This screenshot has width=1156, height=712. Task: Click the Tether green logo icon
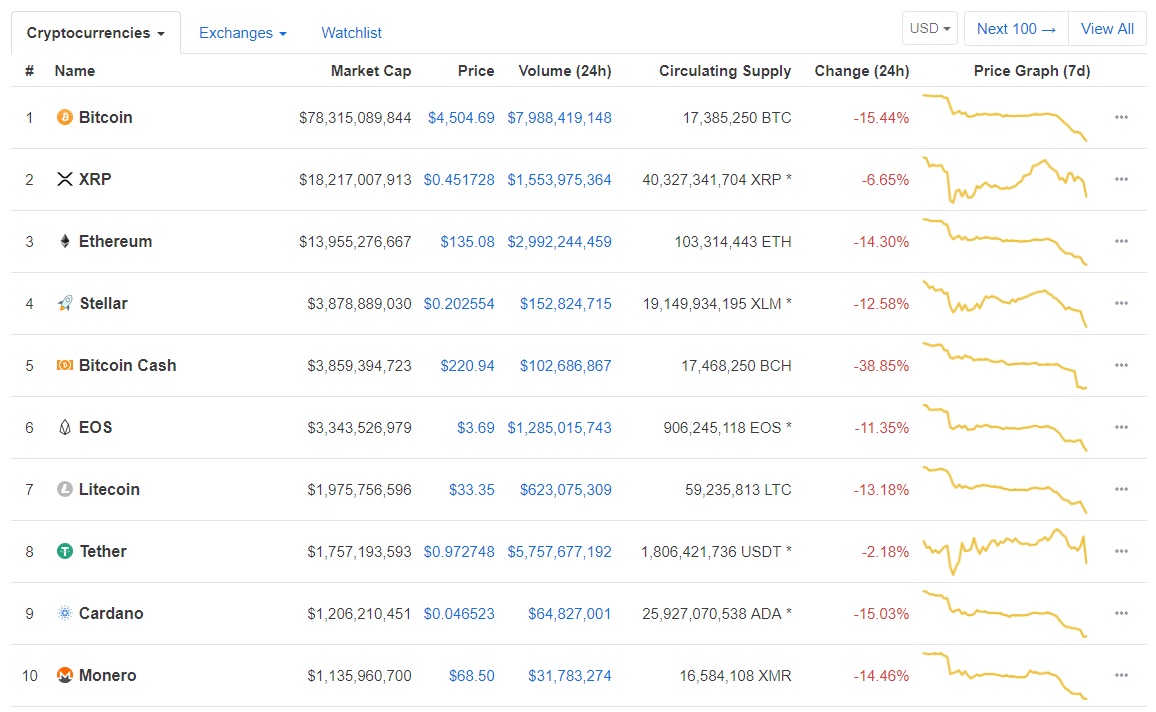65,552
